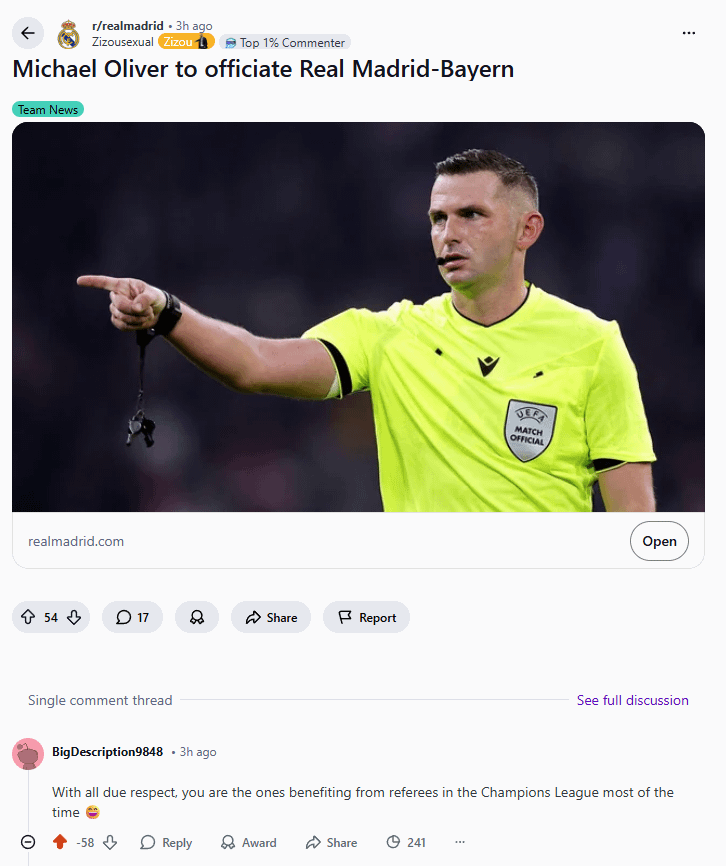726x866 pixels.
Task: Upvote the Michael Oliver post
Action: [28, 618]
